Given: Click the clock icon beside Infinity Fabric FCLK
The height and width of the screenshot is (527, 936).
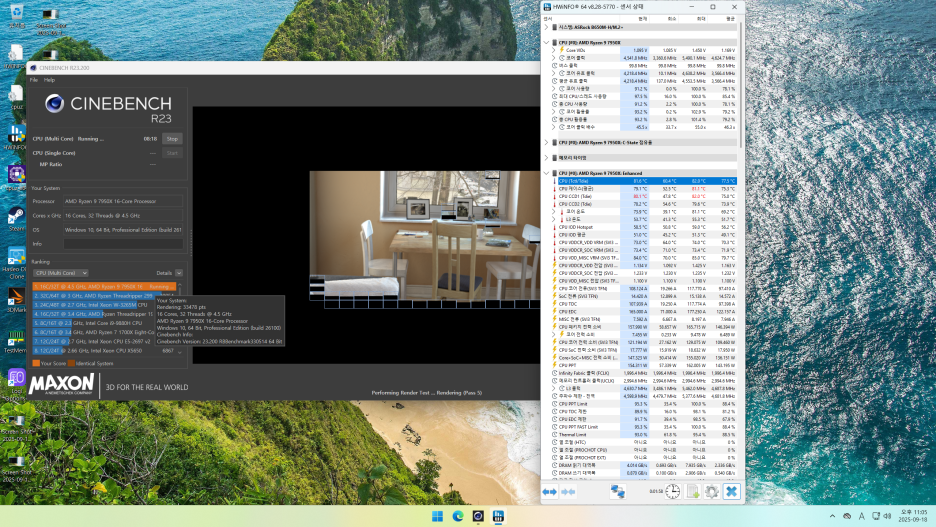Looking at the screenshot, I should point(555,373).
